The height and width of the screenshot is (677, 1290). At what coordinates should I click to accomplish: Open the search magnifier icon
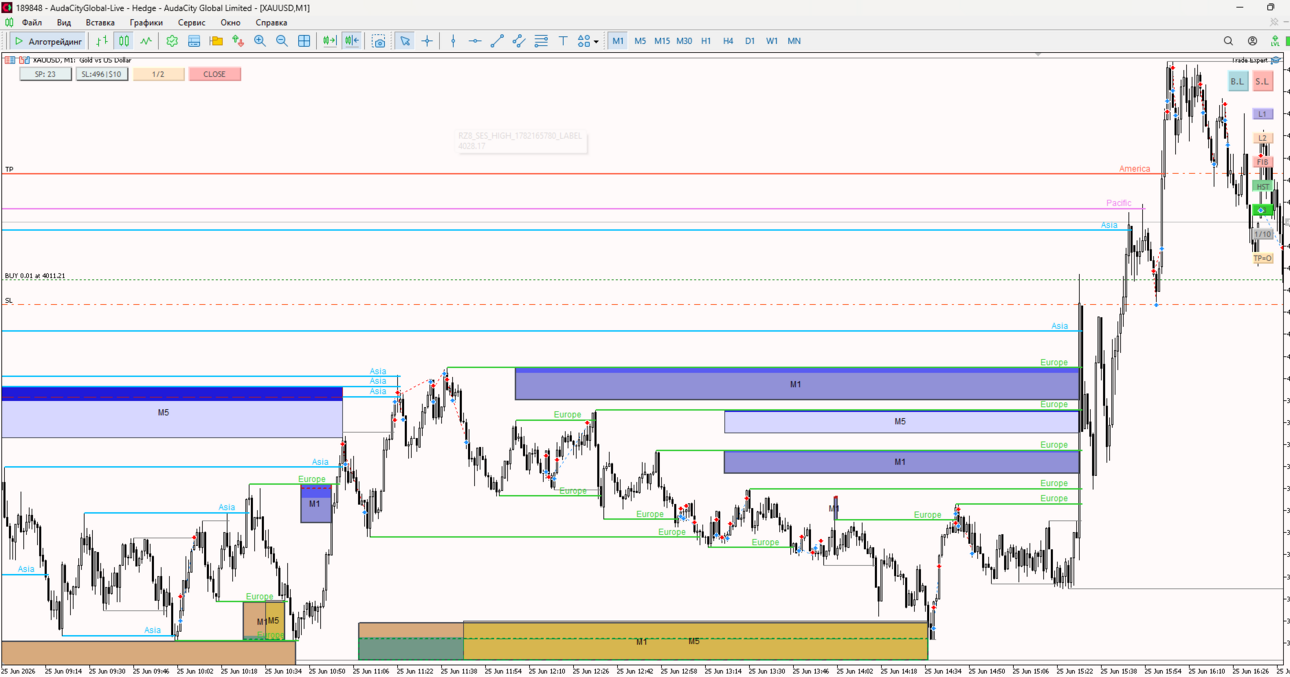click(x=1229, y=41)
